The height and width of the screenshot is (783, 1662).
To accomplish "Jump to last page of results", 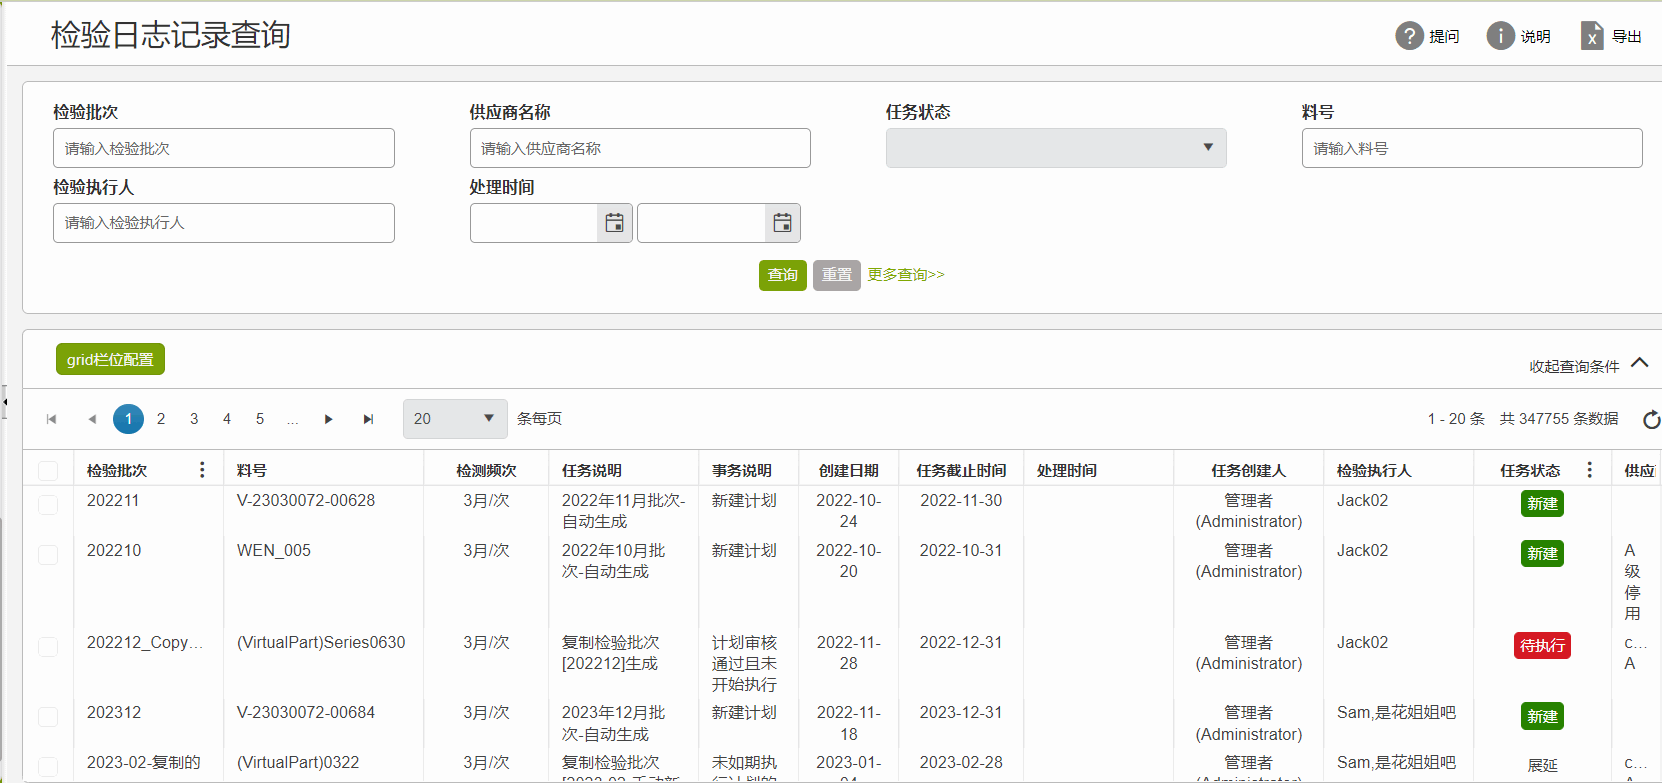I will 368,419.
